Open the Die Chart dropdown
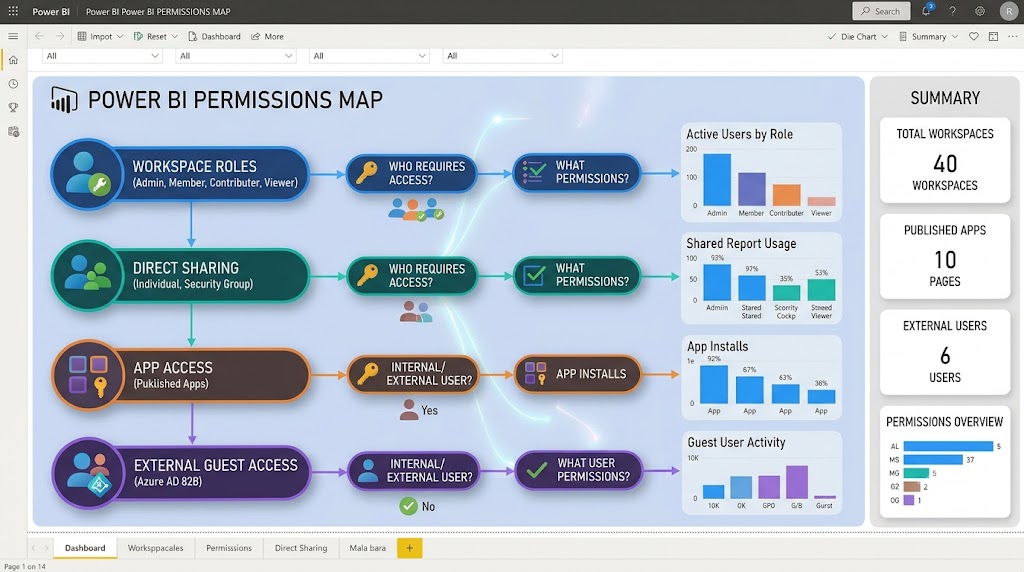The image size is (1024, 572). [857, 37]
